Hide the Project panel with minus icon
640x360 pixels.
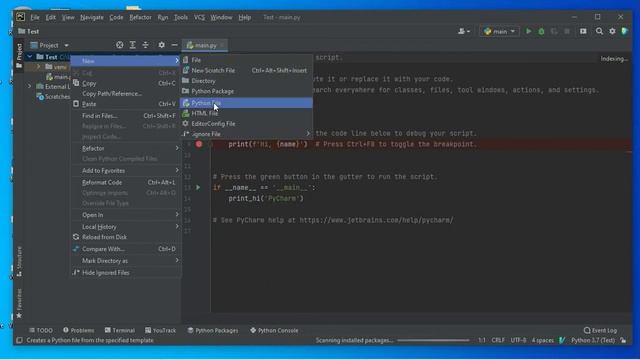(174, 45)
